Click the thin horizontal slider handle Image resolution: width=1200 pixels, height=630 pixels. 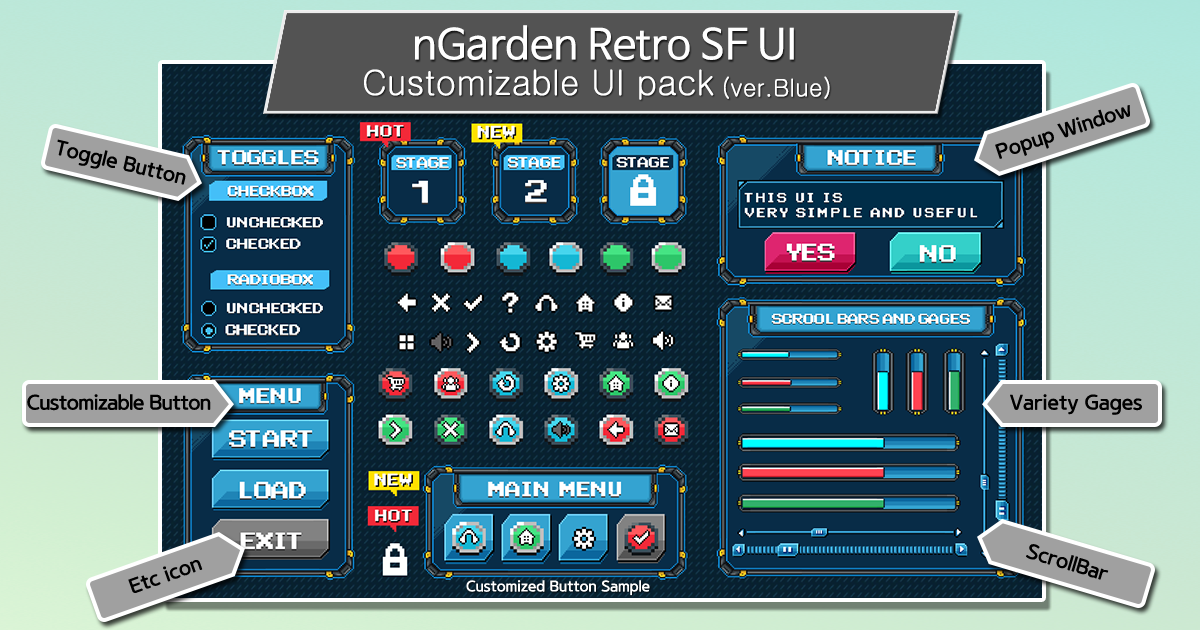click(x=819, y=532)
